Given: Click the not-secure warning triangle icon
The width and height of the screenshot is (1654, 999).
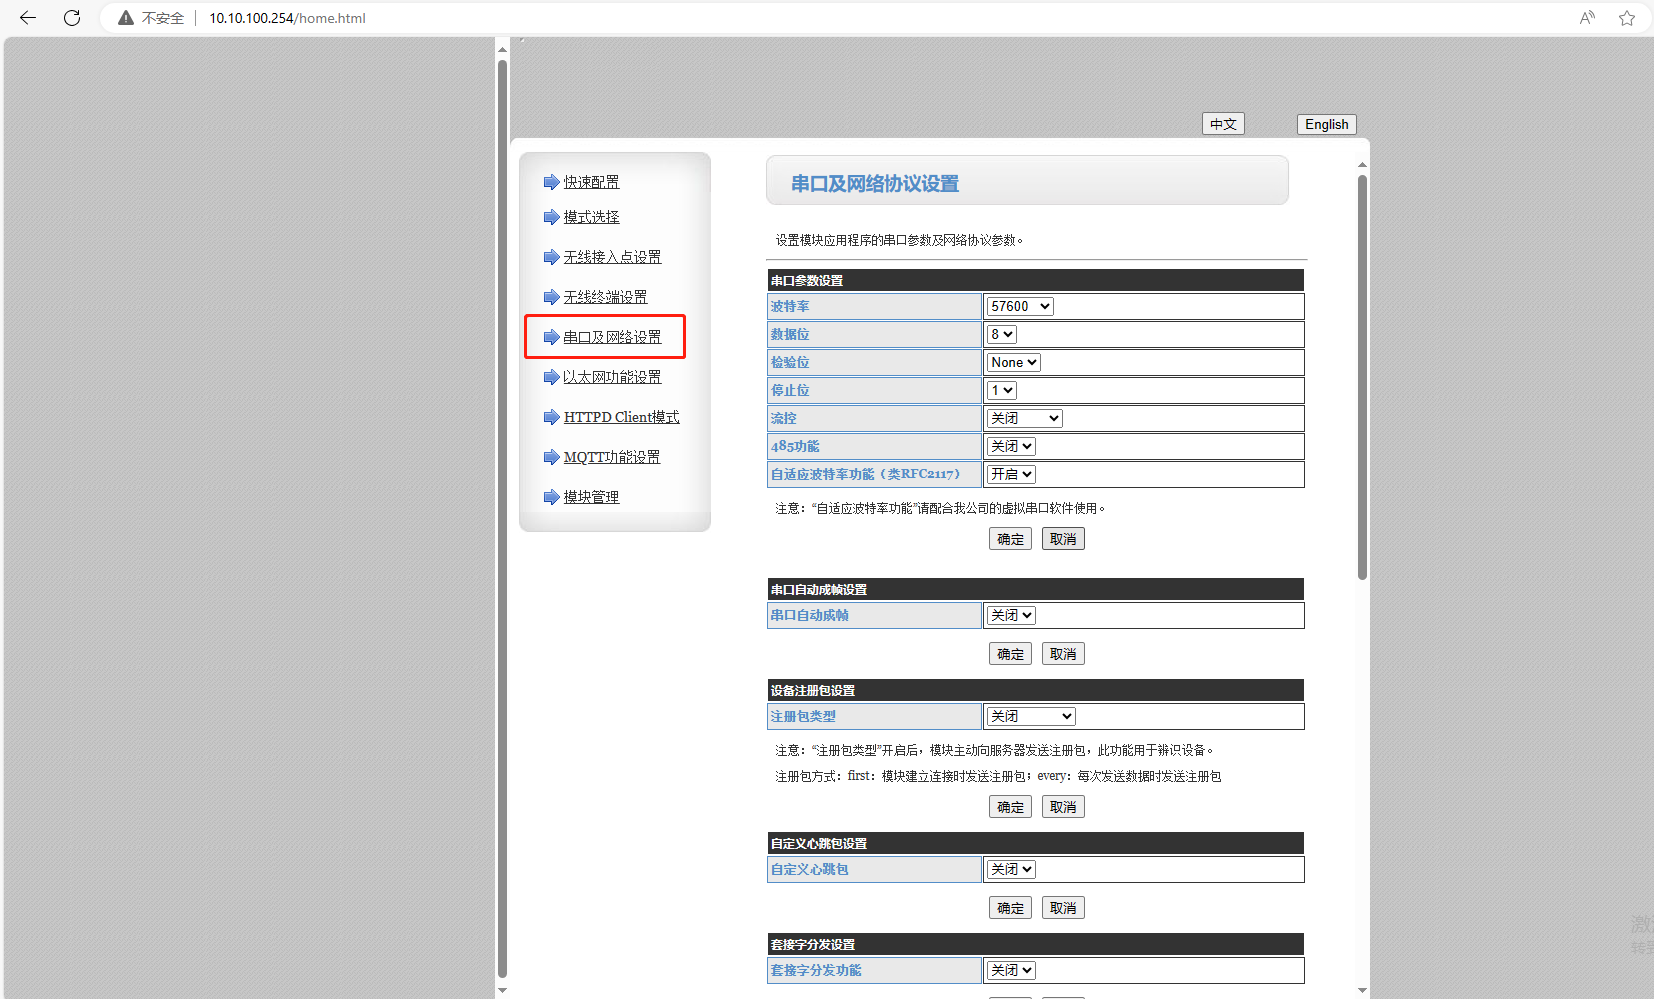Looking at the screenshot, I should 126,18.
